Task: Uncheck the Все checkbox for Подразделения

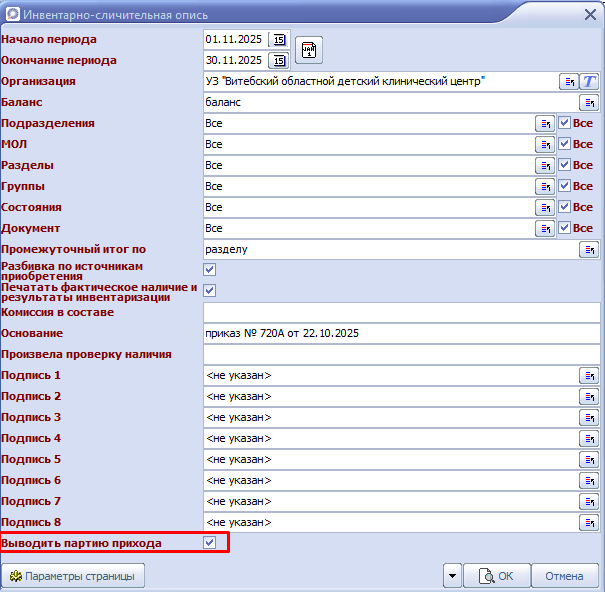Action: pyautogui.click(x=564, y=124)
